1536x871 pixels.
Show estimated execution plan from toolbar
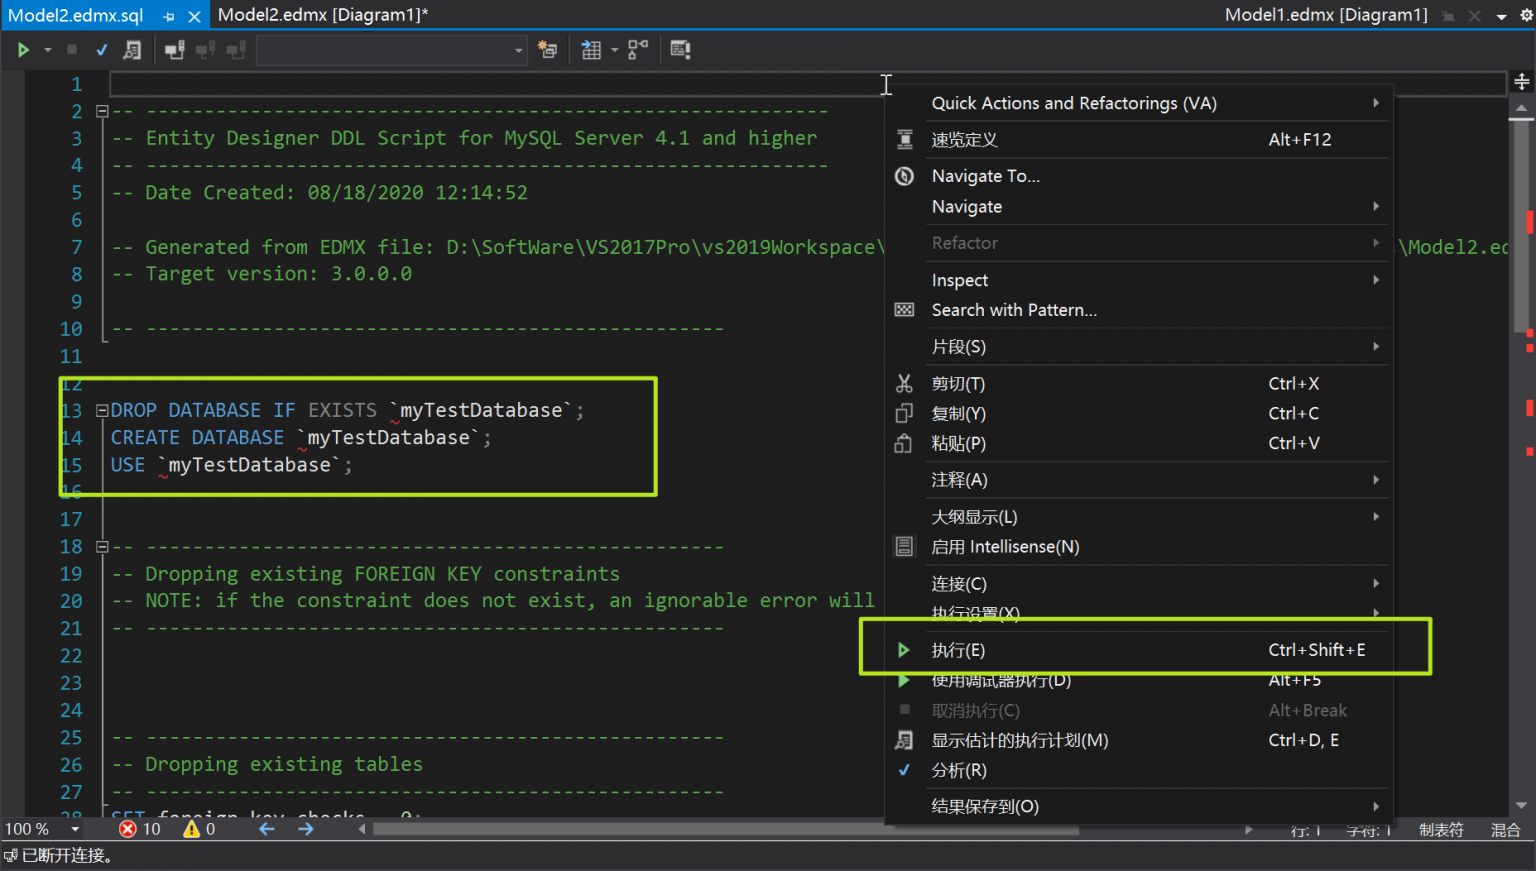point(132,50)
